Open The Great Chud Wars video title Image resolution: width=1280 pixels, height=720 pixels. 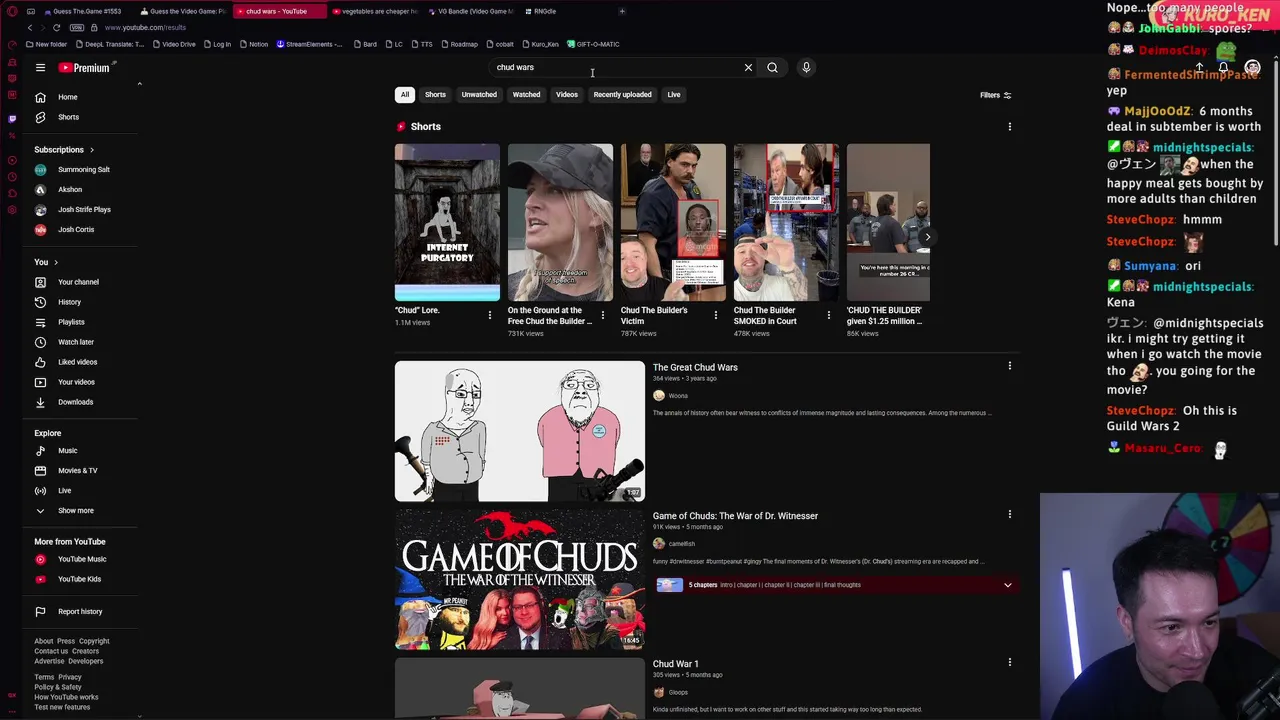(x=695, y=367)
